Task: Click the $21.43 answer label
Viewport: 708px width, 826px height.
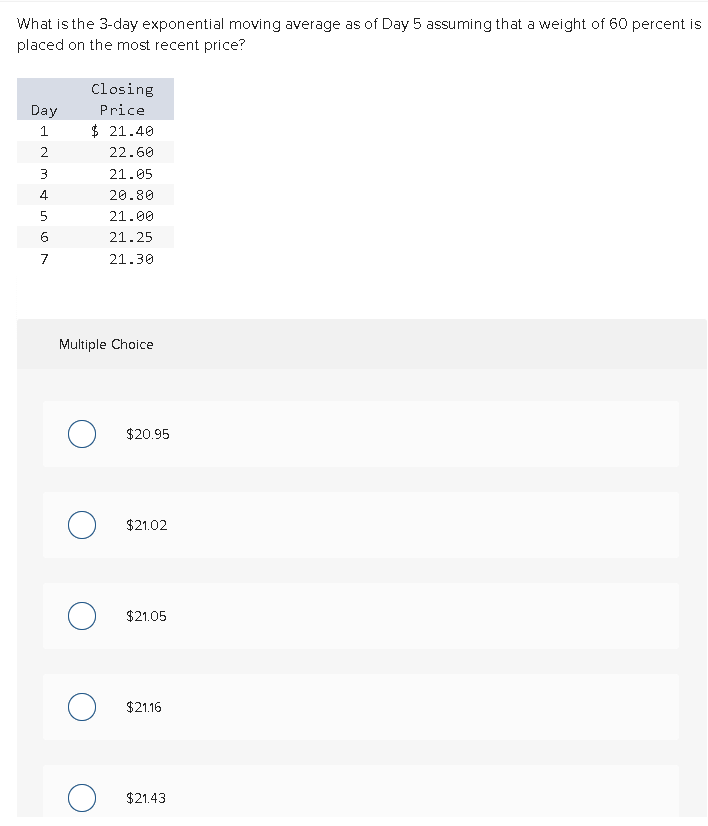Action: pos(145,798)
